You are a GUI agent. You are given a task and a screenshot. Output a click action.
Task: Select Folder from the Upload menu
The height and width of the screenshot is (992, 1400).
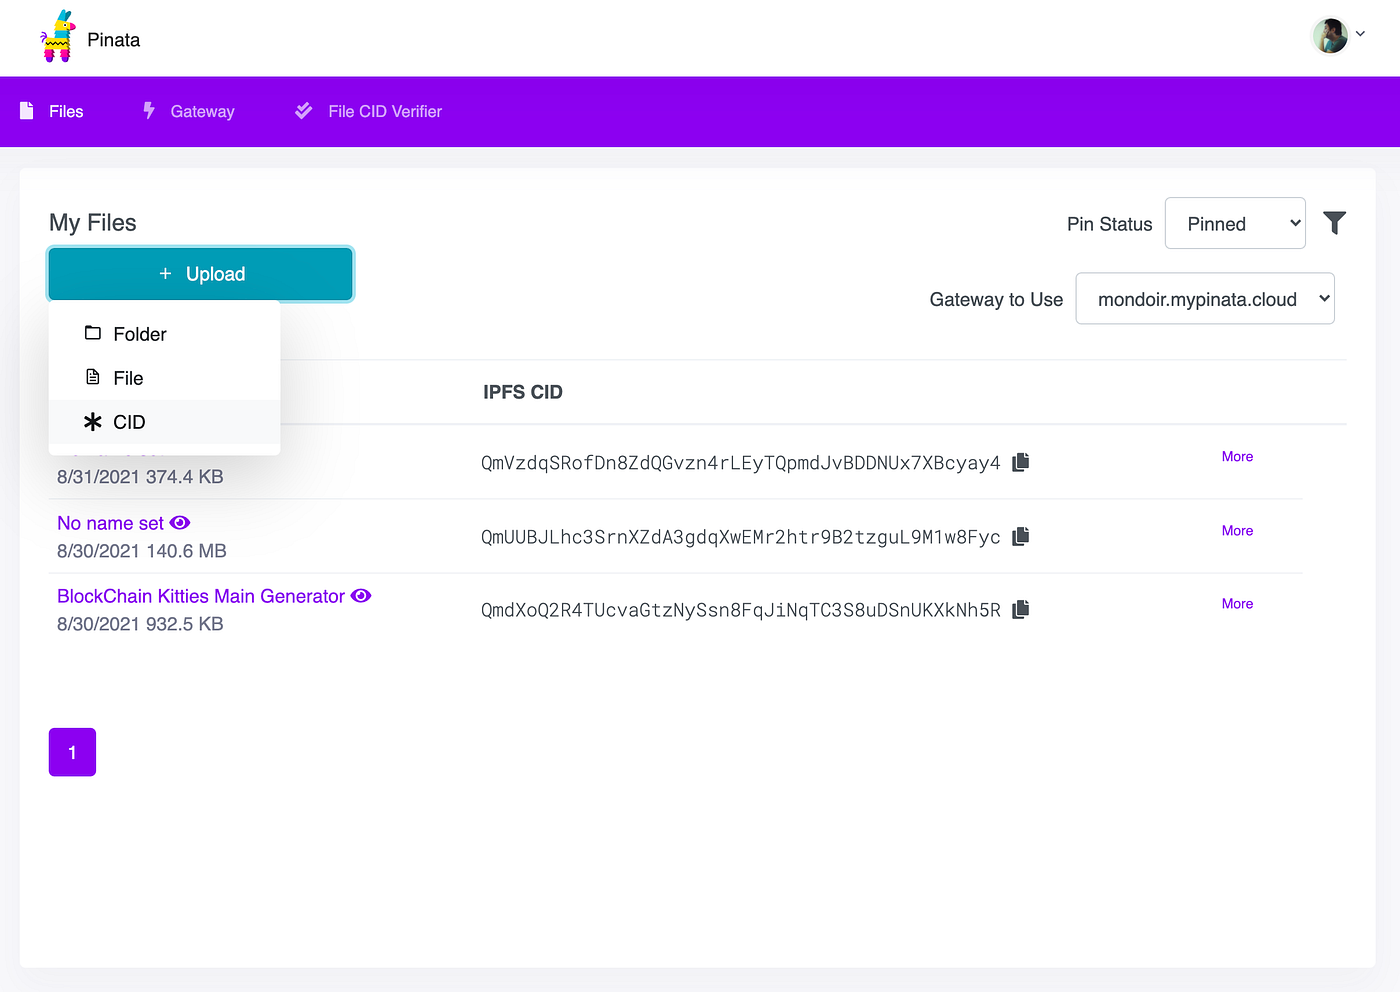[140, 334]
